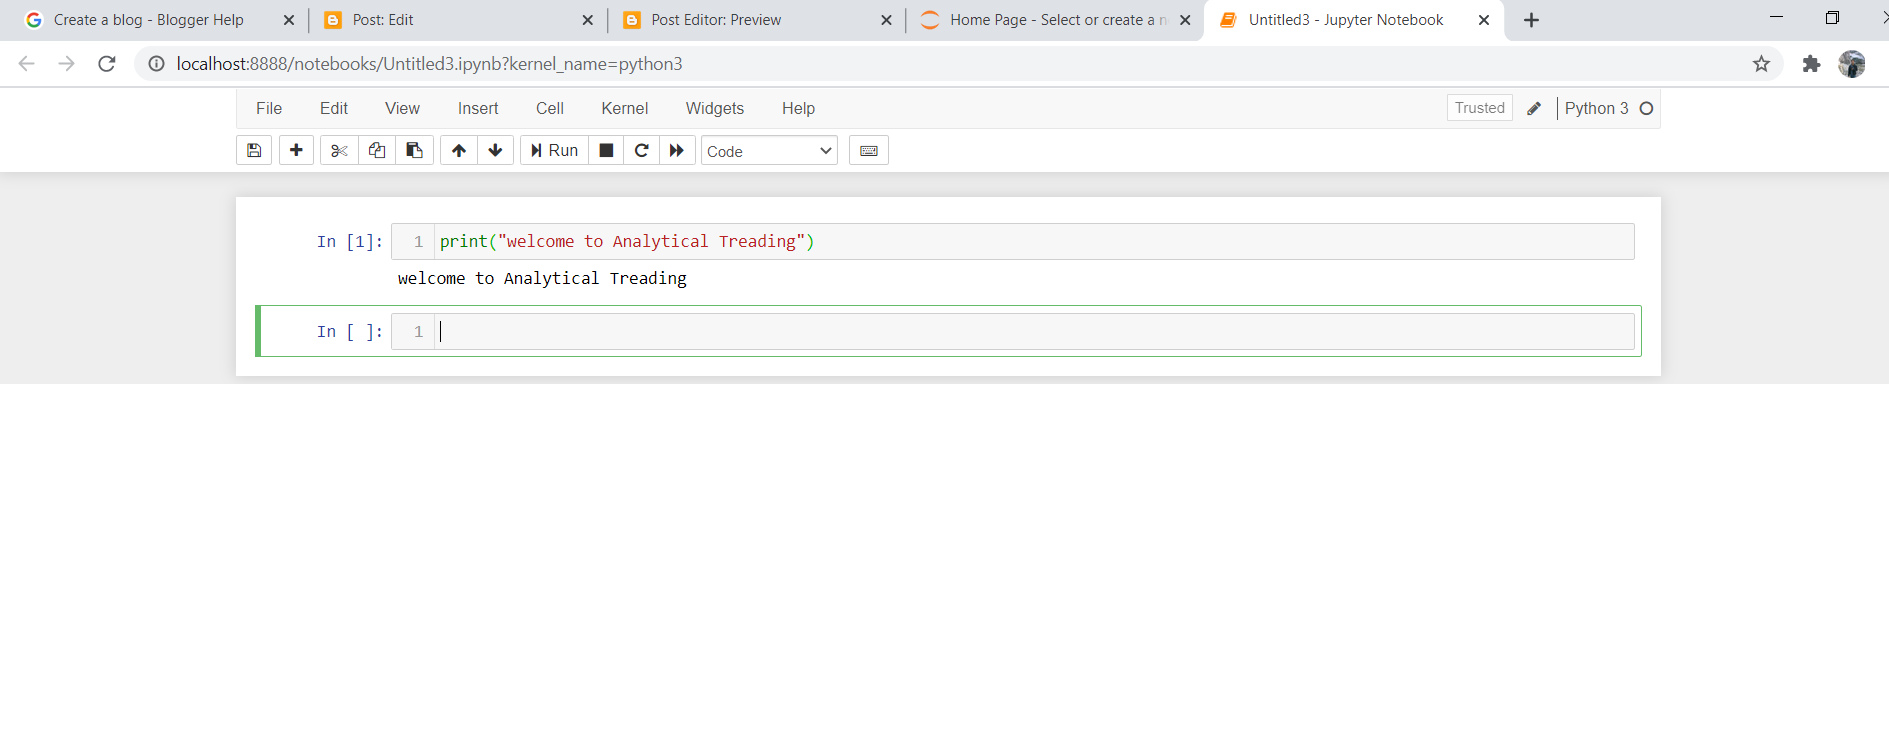Close the Blogger Help tab
Screen dimensions: 1889x735
(x=289, y=20)
